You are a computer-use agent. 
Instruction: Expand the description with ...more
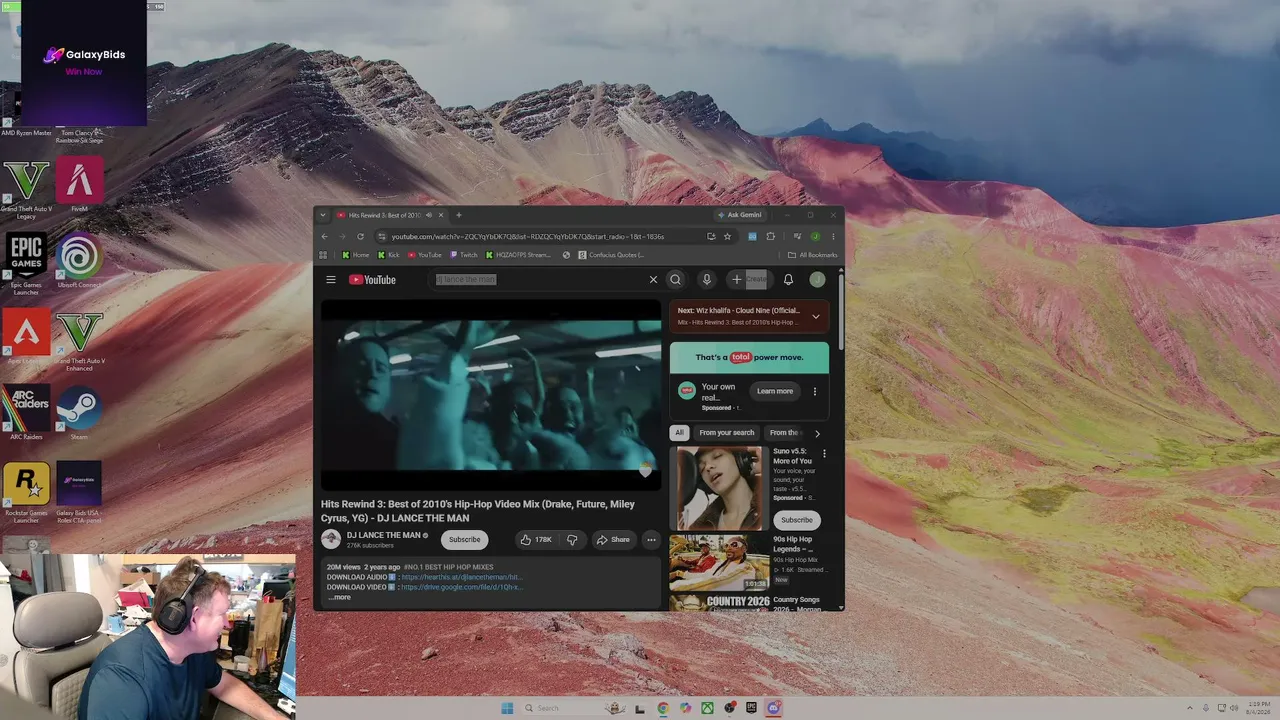(x=340, y=597)
